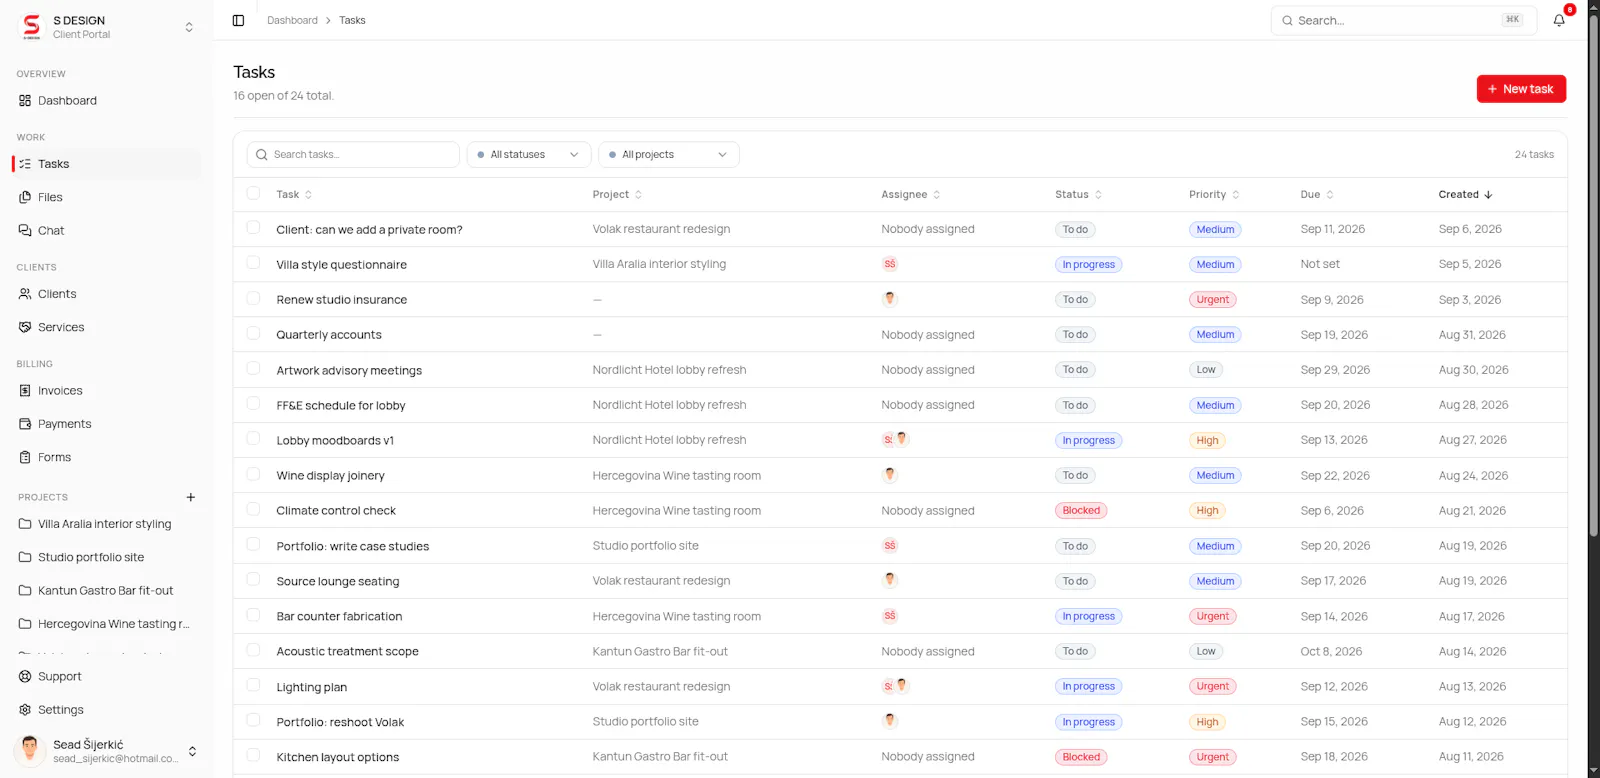Check the Lobby moodboards v1 task

pyautogui.click(x=253, y=439)
